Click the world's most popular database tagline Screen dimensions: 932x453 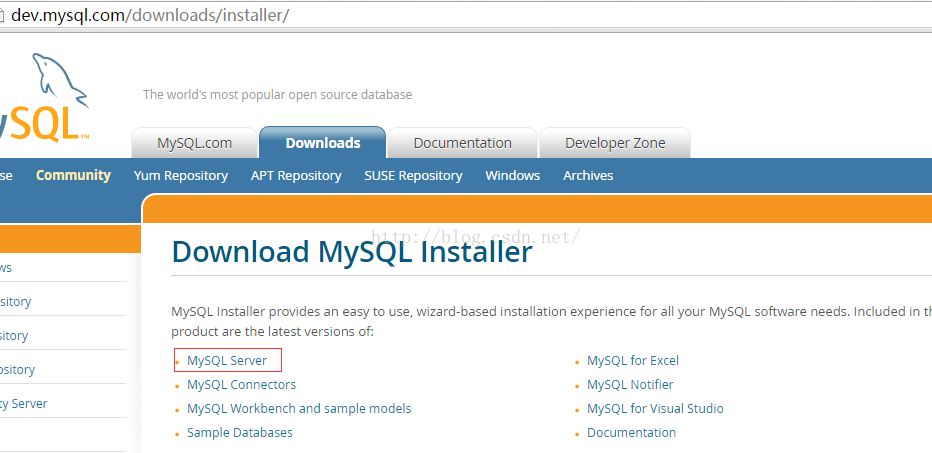click(277, 95)
